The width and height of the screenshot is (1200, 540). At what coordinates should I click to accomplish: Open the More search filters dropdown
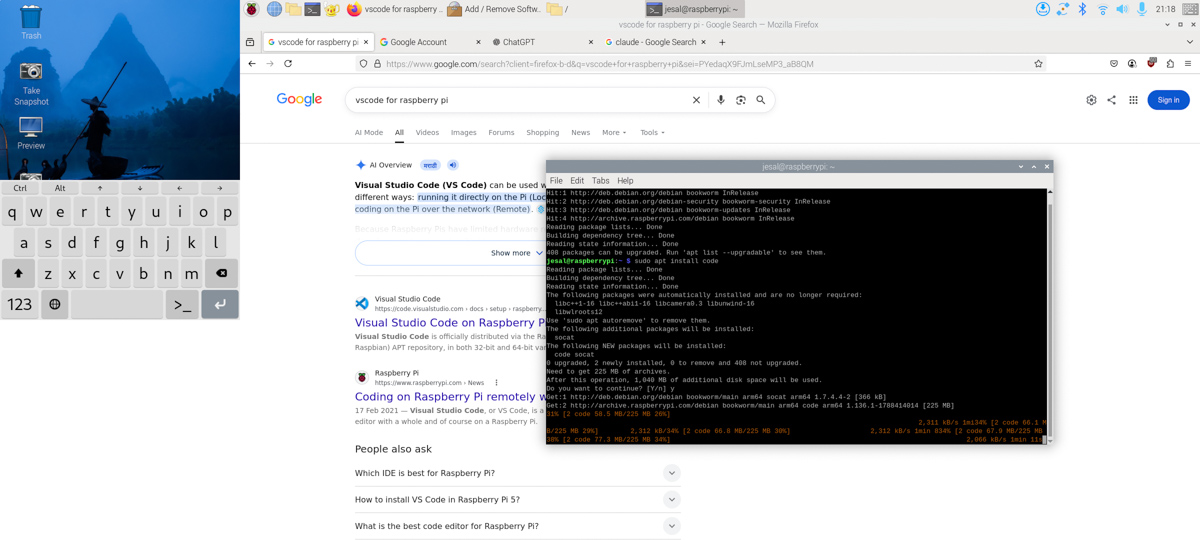[613, 132]
